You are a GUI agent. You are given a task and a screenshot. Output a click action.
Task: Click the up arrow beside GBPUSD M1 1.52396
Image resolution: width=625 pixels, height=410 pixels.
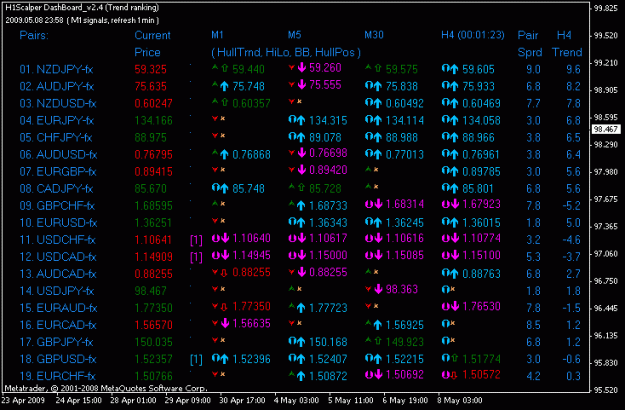pyautogui.click(x=224, y=359)
